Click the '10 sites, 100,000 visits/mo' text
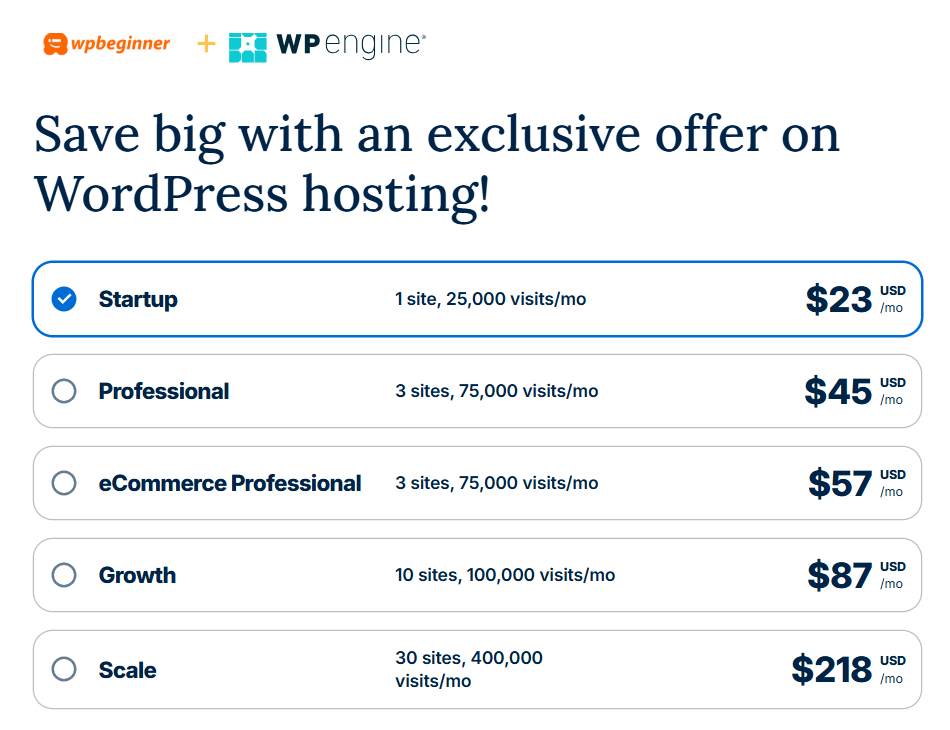This screenshot has width=950, height=730. 505,575
